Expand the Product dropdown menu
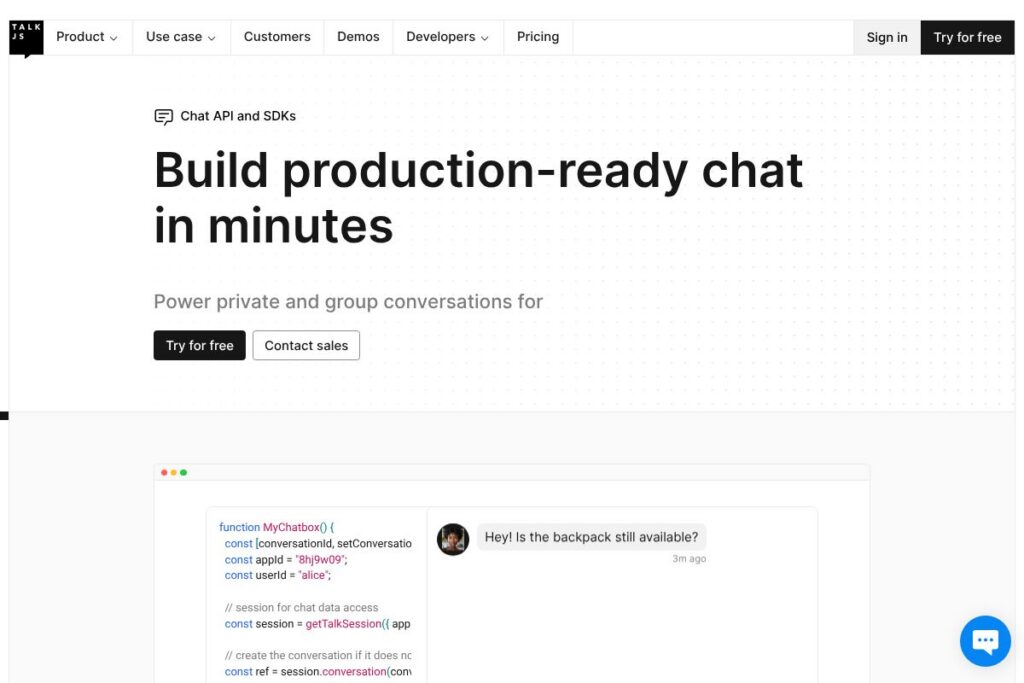The image size is (1024, 683). tap(86, 37)
